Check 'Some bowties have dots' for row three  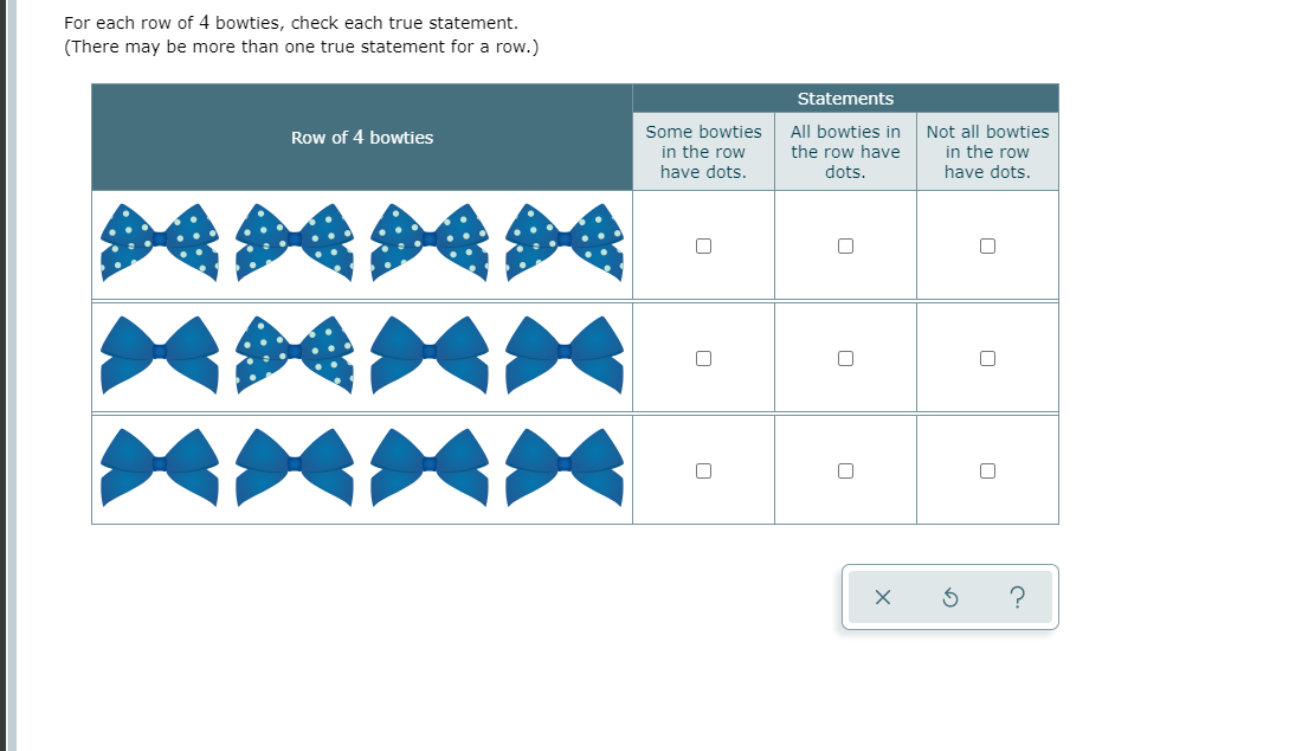click(703, 468)
